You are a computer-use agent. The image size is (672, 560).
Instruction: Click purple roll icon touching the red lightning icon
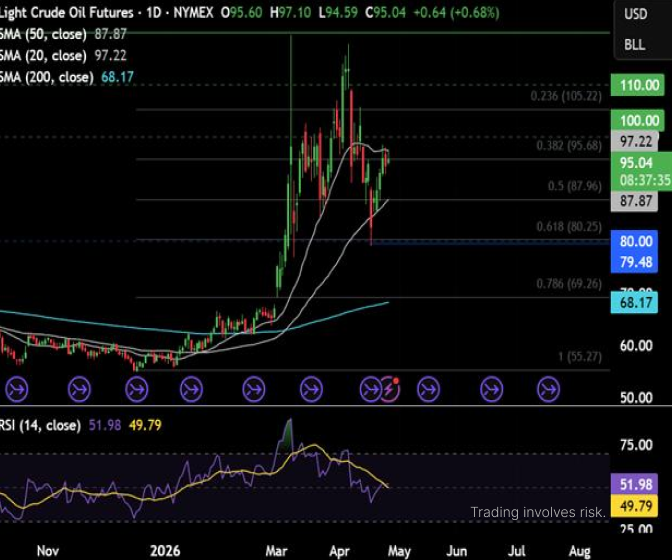pos(370,389)
